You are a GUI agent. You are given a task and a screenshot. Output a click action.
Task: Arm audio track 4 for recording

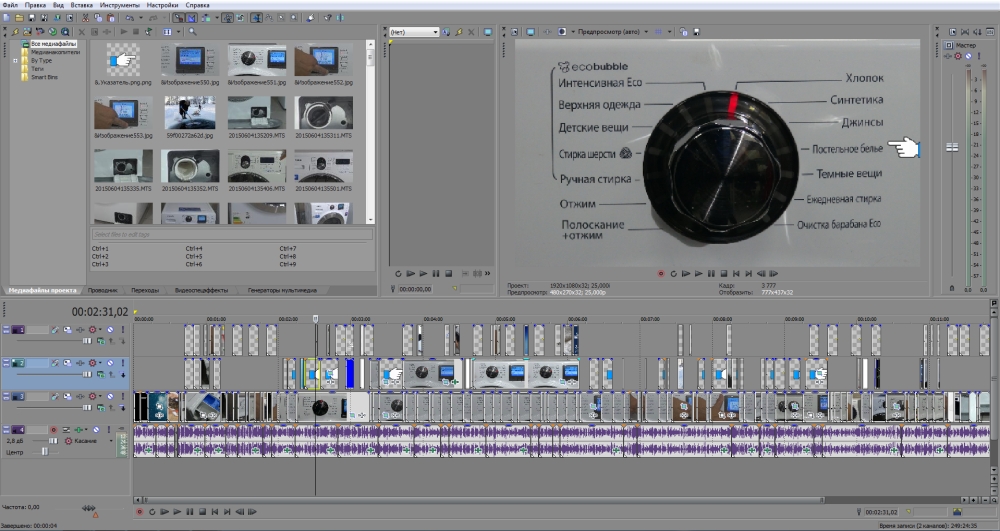[54, 430]
